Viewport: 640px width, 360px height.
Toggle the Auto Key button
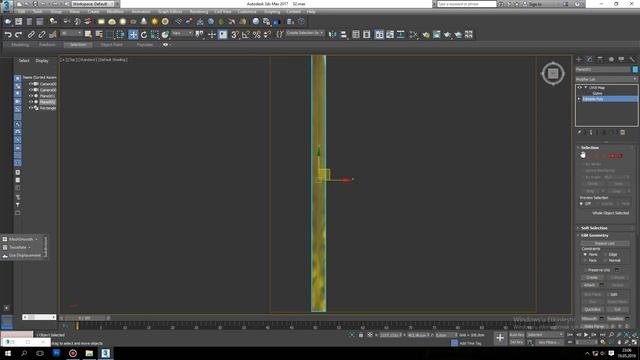click(516, 335)
